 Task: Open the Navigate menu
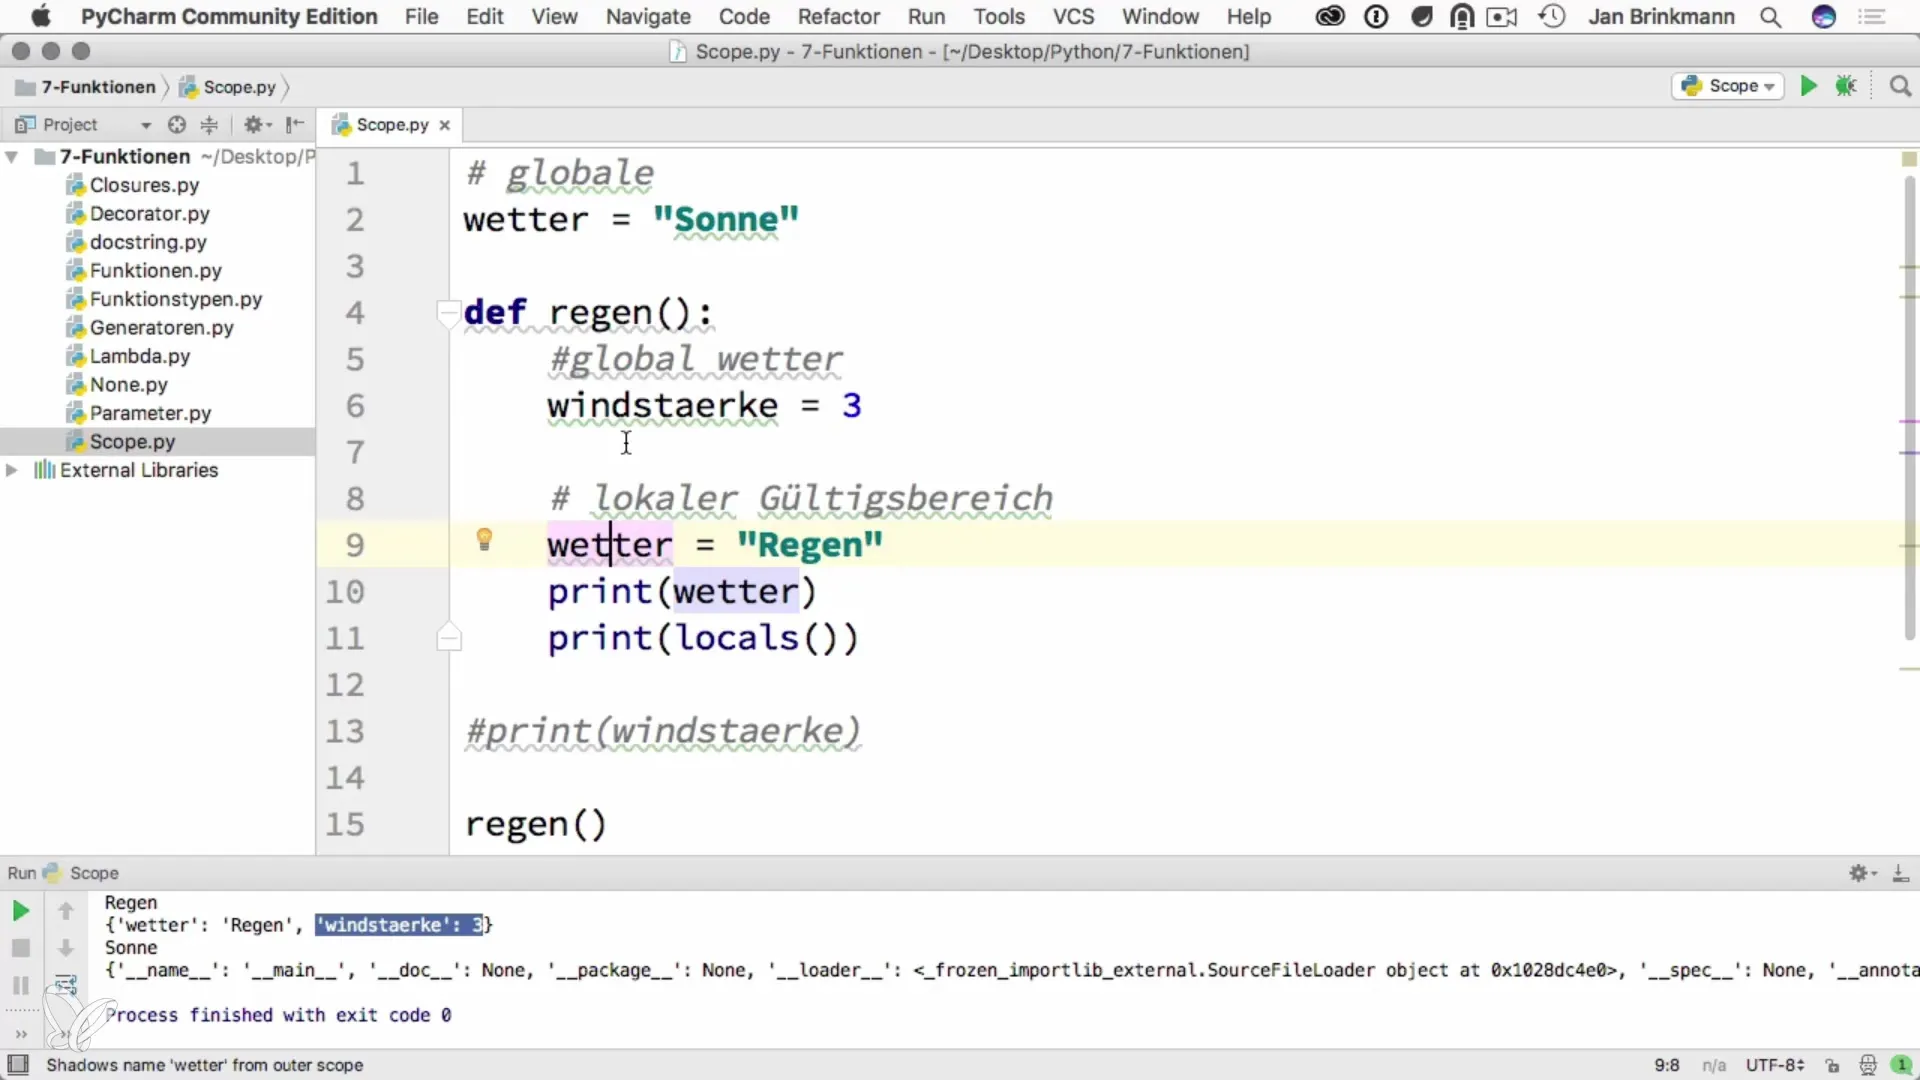[648, 17]
